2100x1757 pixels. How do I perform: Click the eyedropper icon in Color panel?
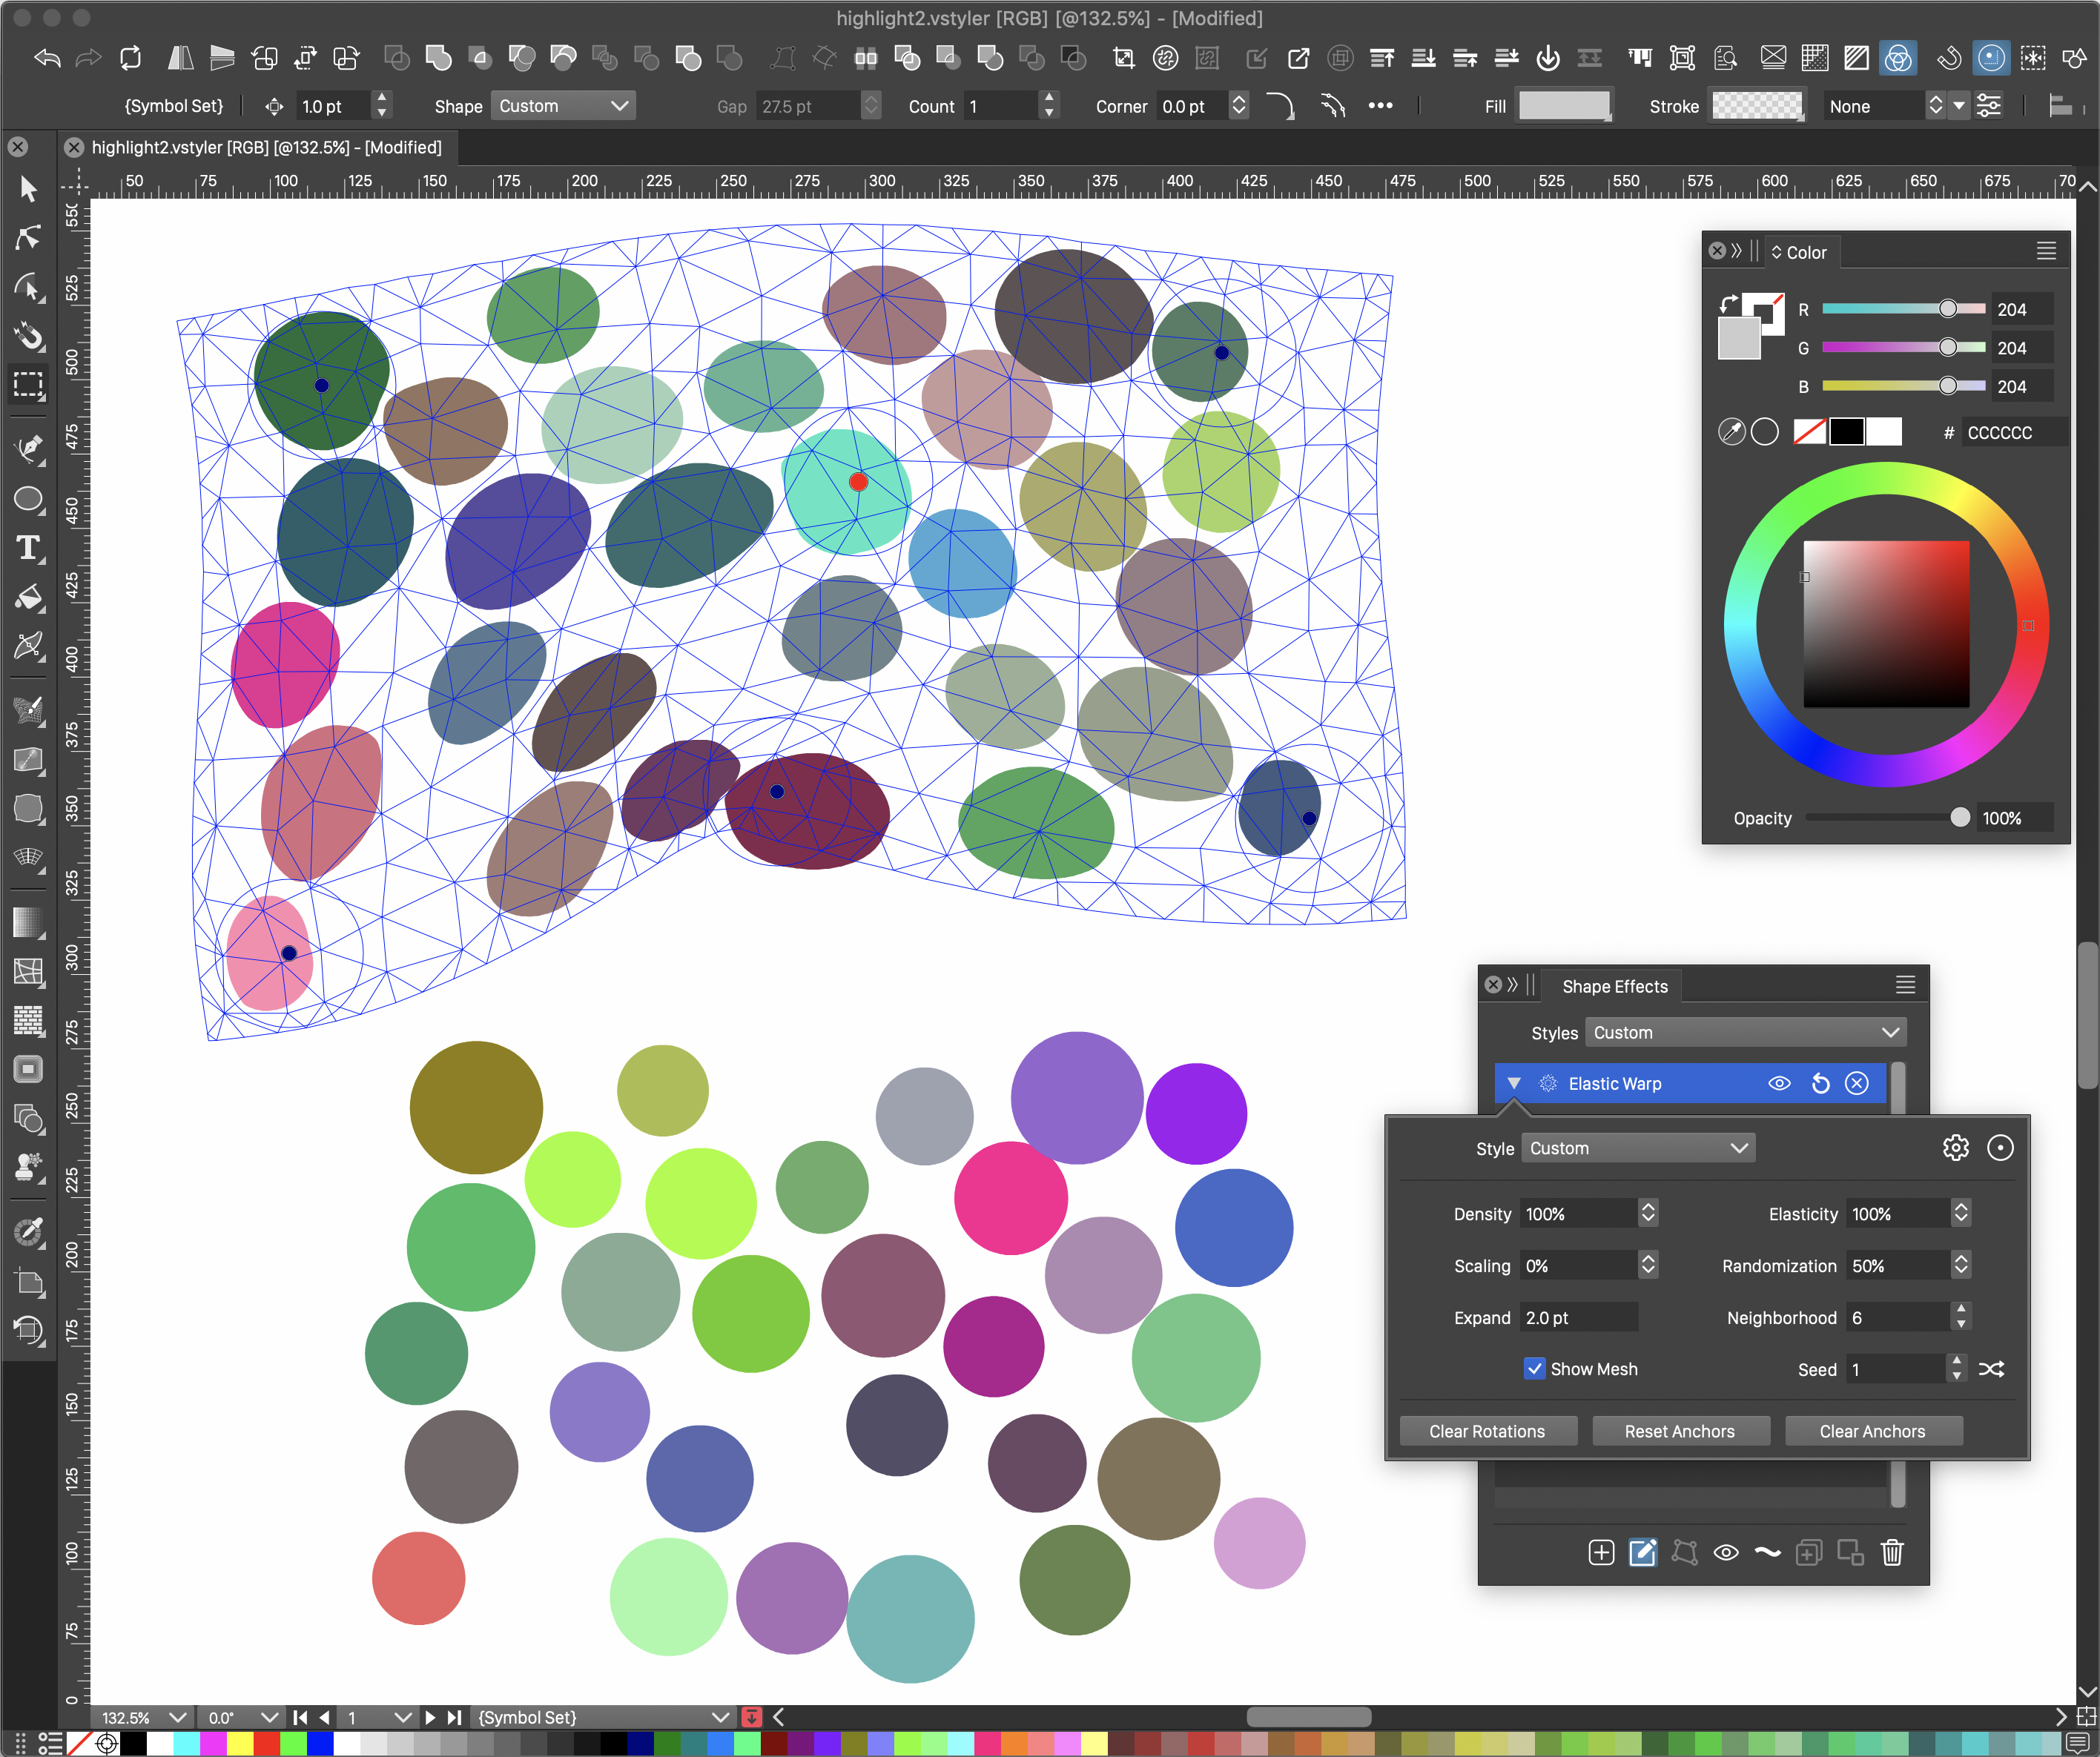(1731, 432)
